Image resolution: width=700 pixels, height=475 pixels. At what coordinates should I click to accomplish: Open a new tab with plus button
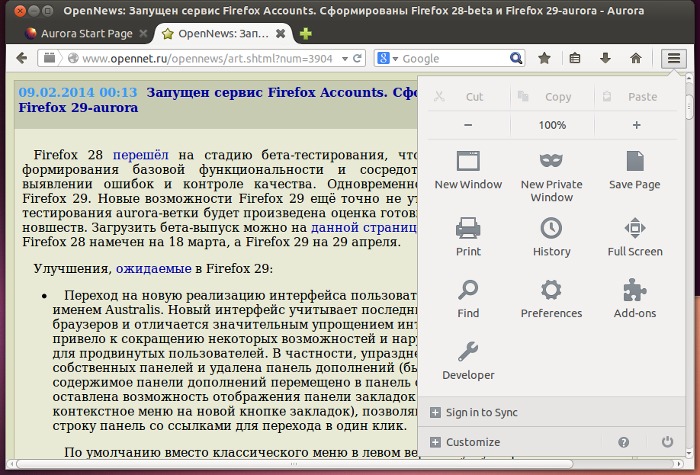pos(305,32)
